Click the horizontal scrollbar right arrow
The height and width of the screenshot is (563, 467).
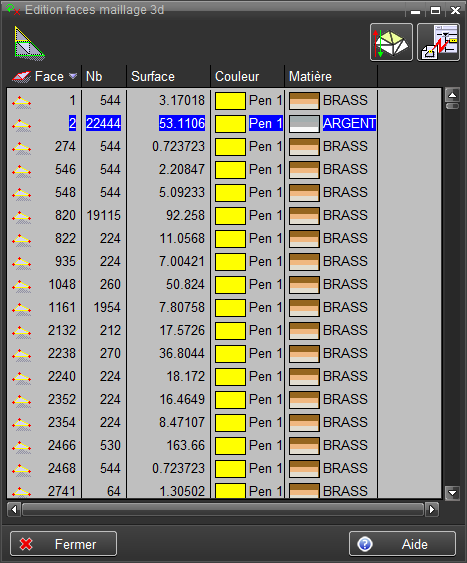(x=432, y=509)
